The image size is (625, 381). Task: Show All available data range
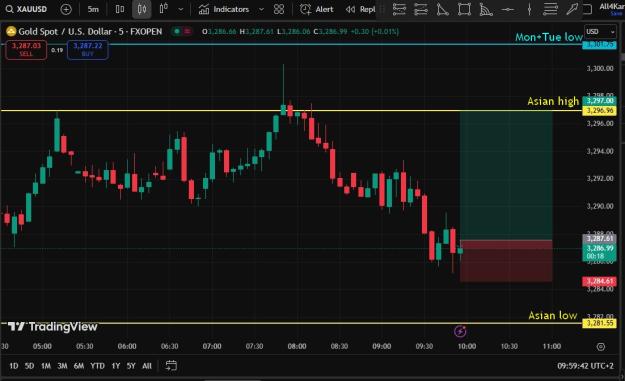(147, 365)
